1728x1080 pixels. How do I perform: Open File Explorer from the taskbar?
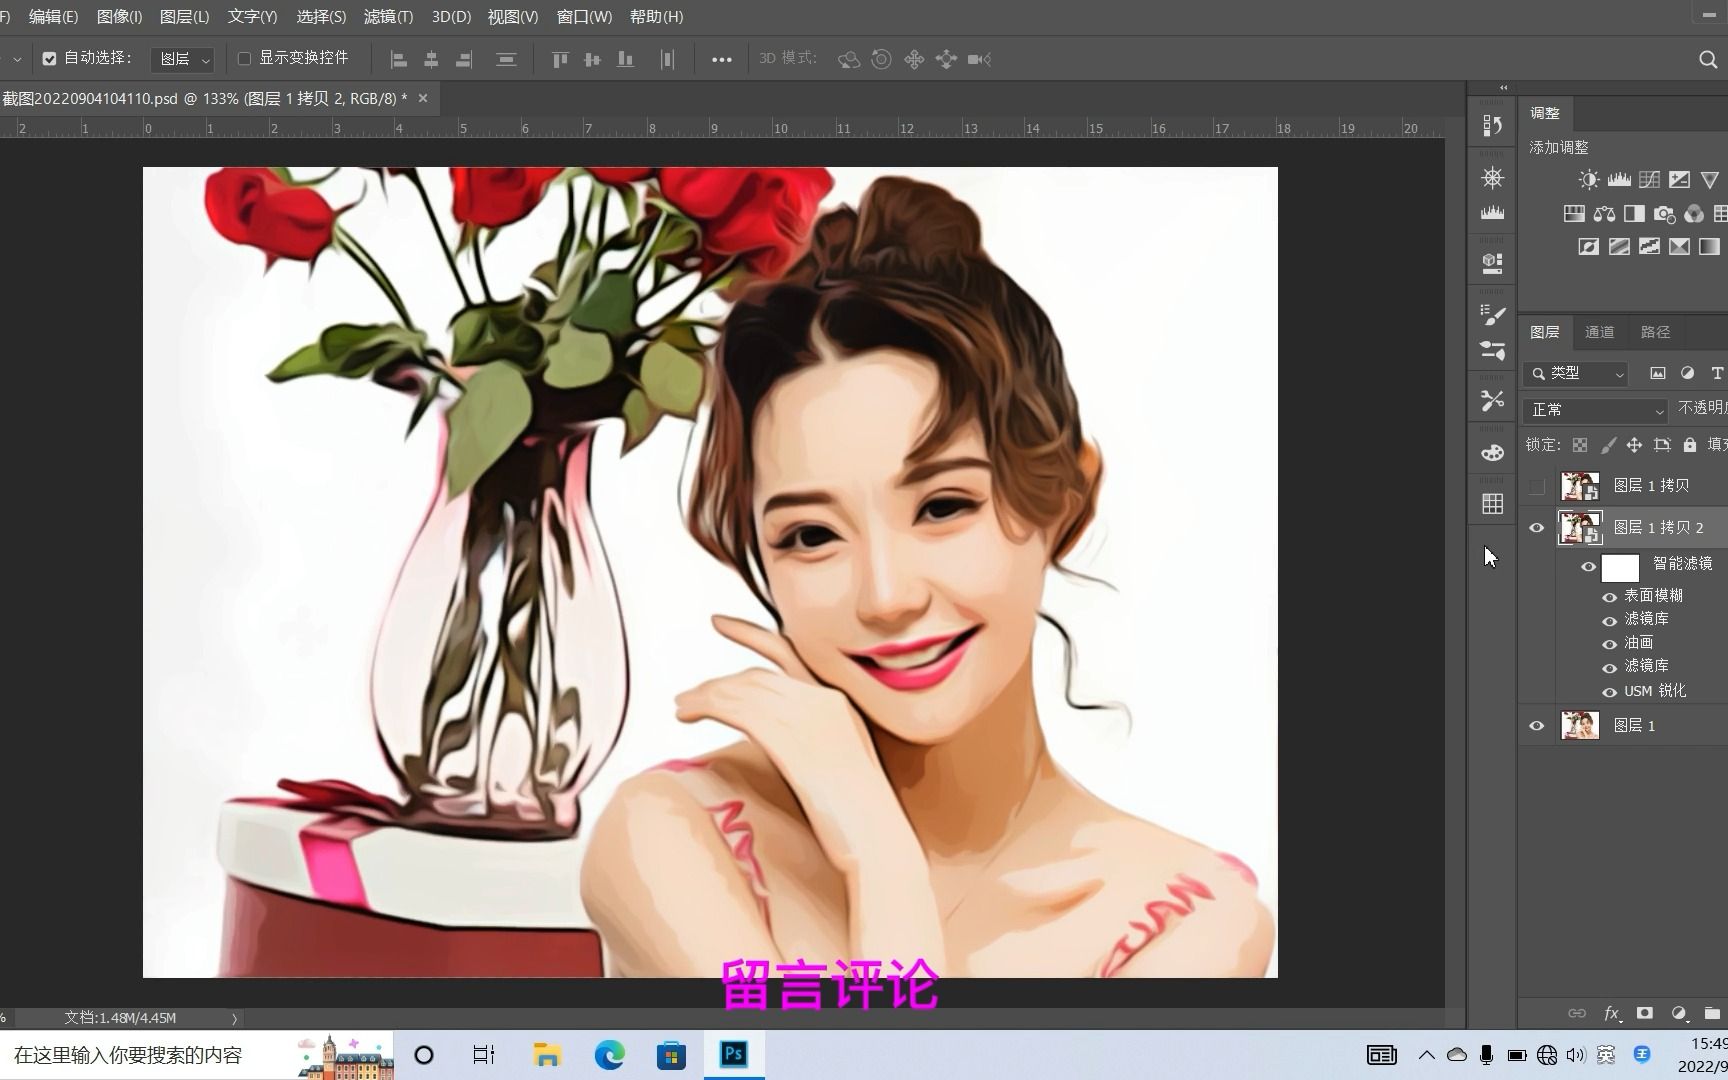[547, 1055]
